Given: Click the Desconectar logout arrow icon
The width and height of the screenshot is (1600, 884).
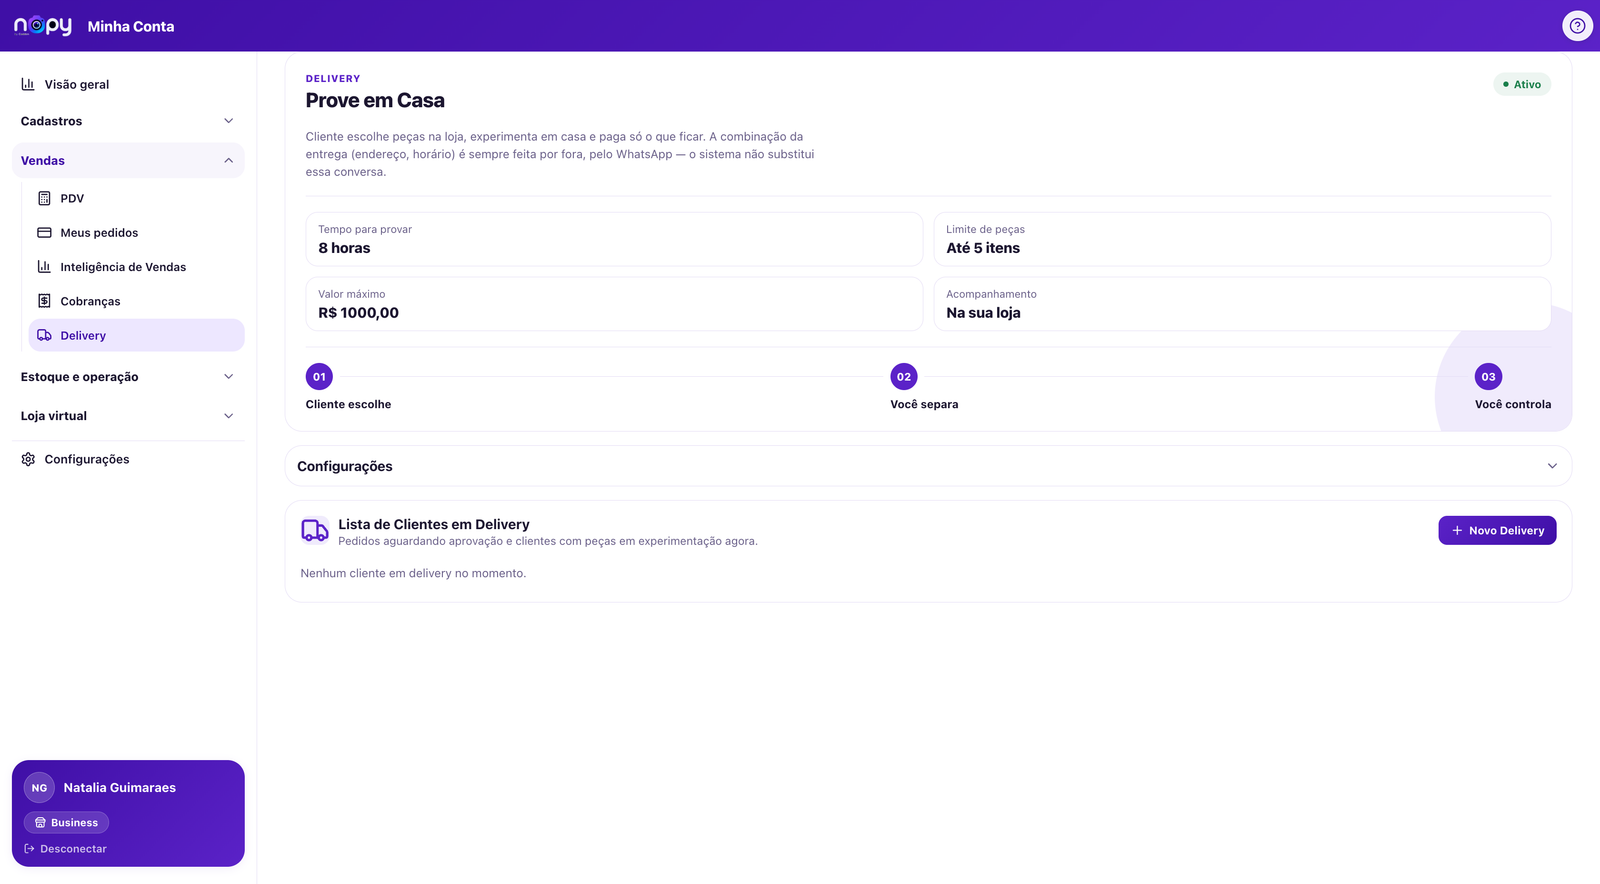Looking at the screenshot, I should point(29,849).
